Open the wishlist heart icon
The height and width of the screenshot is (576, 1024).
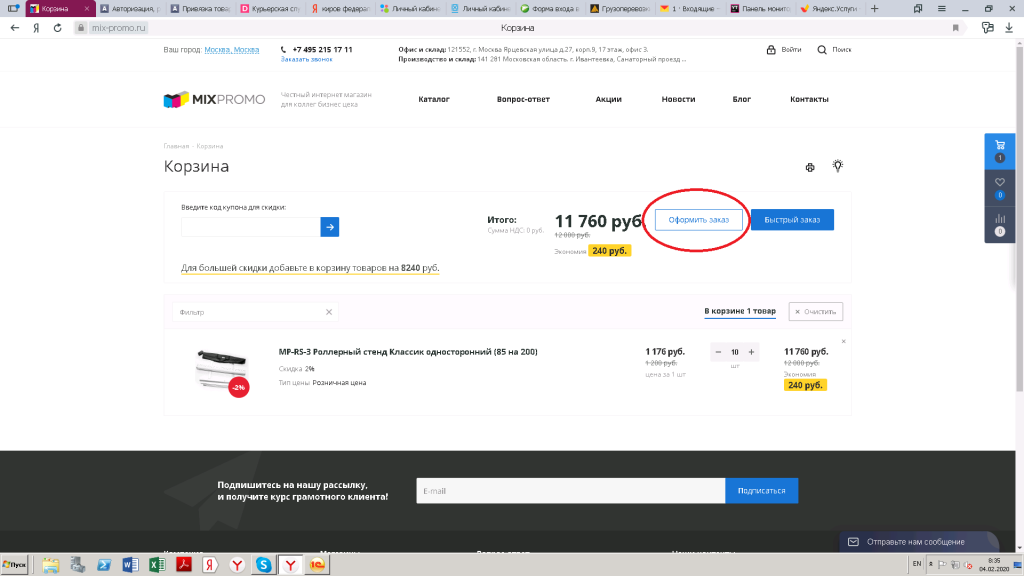[1000, 182]
